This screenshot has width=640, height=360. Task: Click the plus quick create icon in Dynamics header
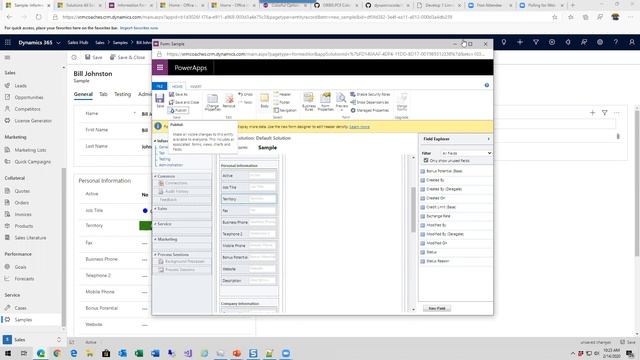tap(520, 42)
